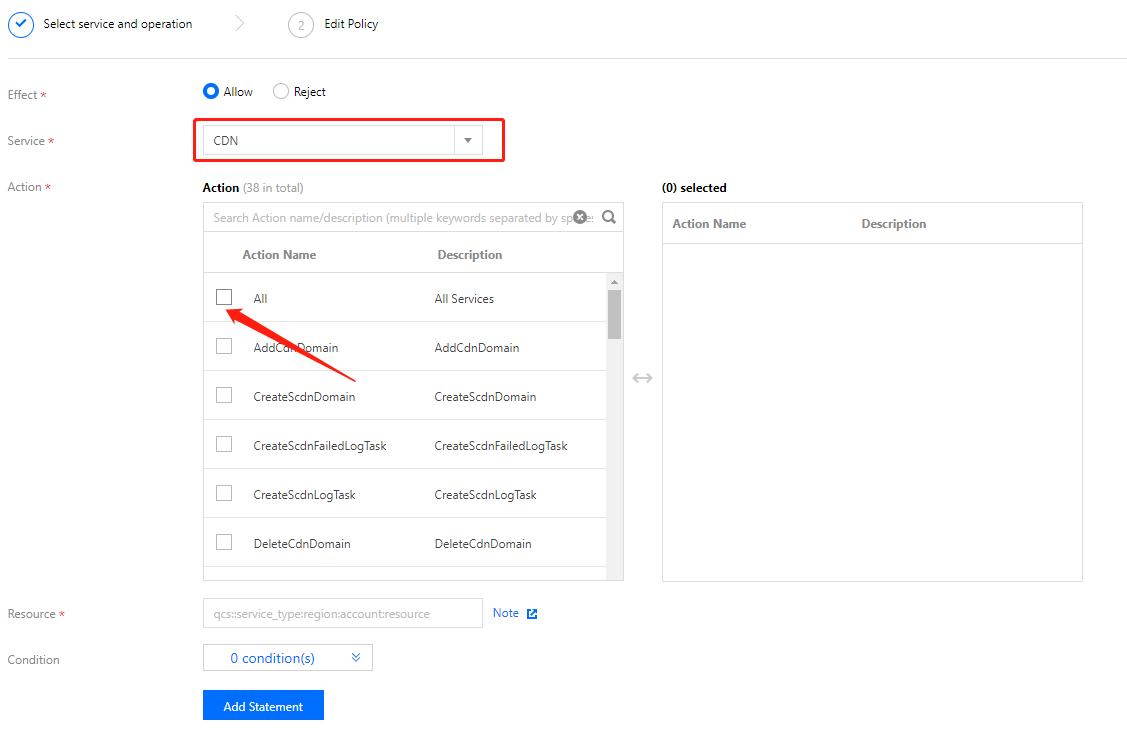Click the action list scrollbar thumb
Image resolution: width=1127 pixels, height=737 pixels.
[614, 314]
